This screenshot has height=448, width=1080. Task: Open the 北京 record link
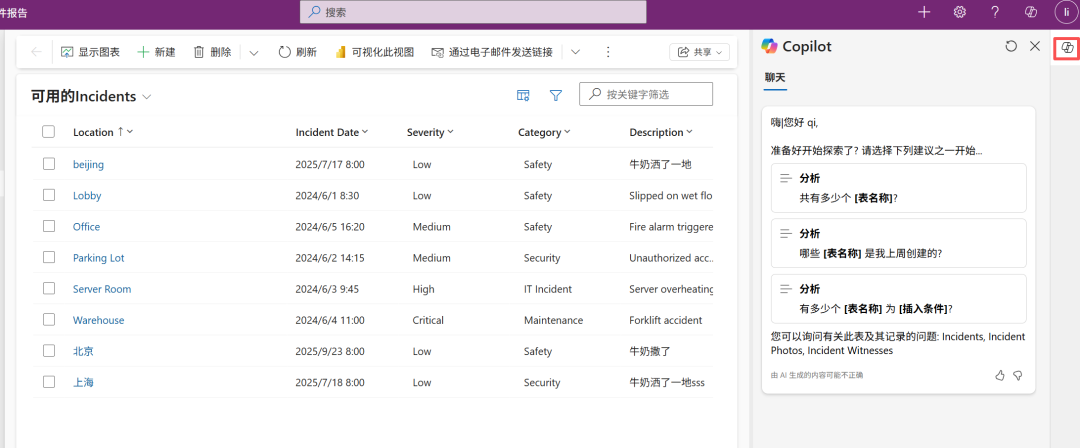(x=83, y=351)
